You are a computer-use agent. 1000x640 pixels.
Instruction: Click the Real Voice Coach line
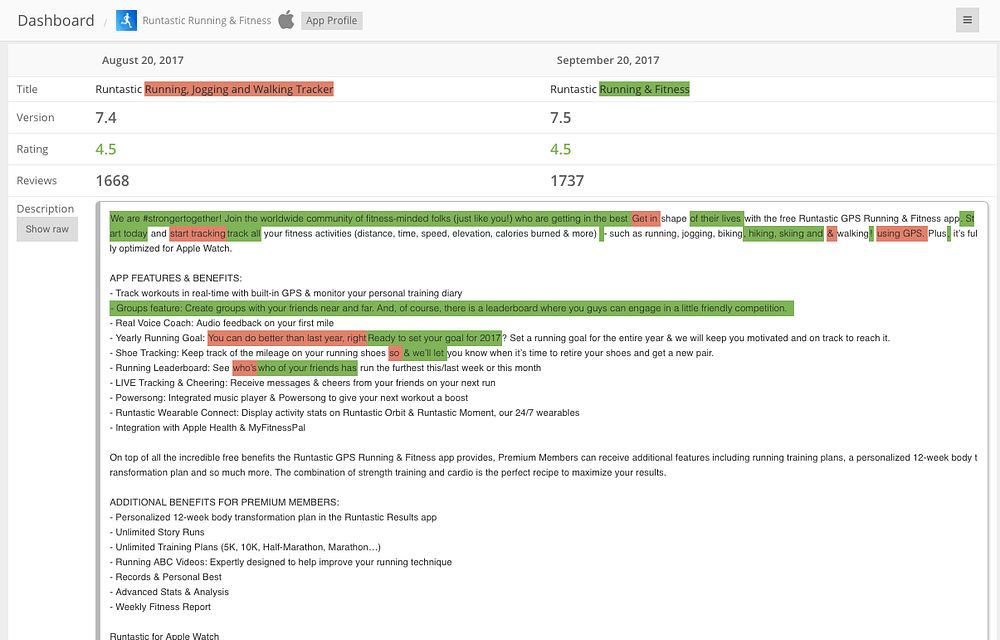click(x=221, y=323)
